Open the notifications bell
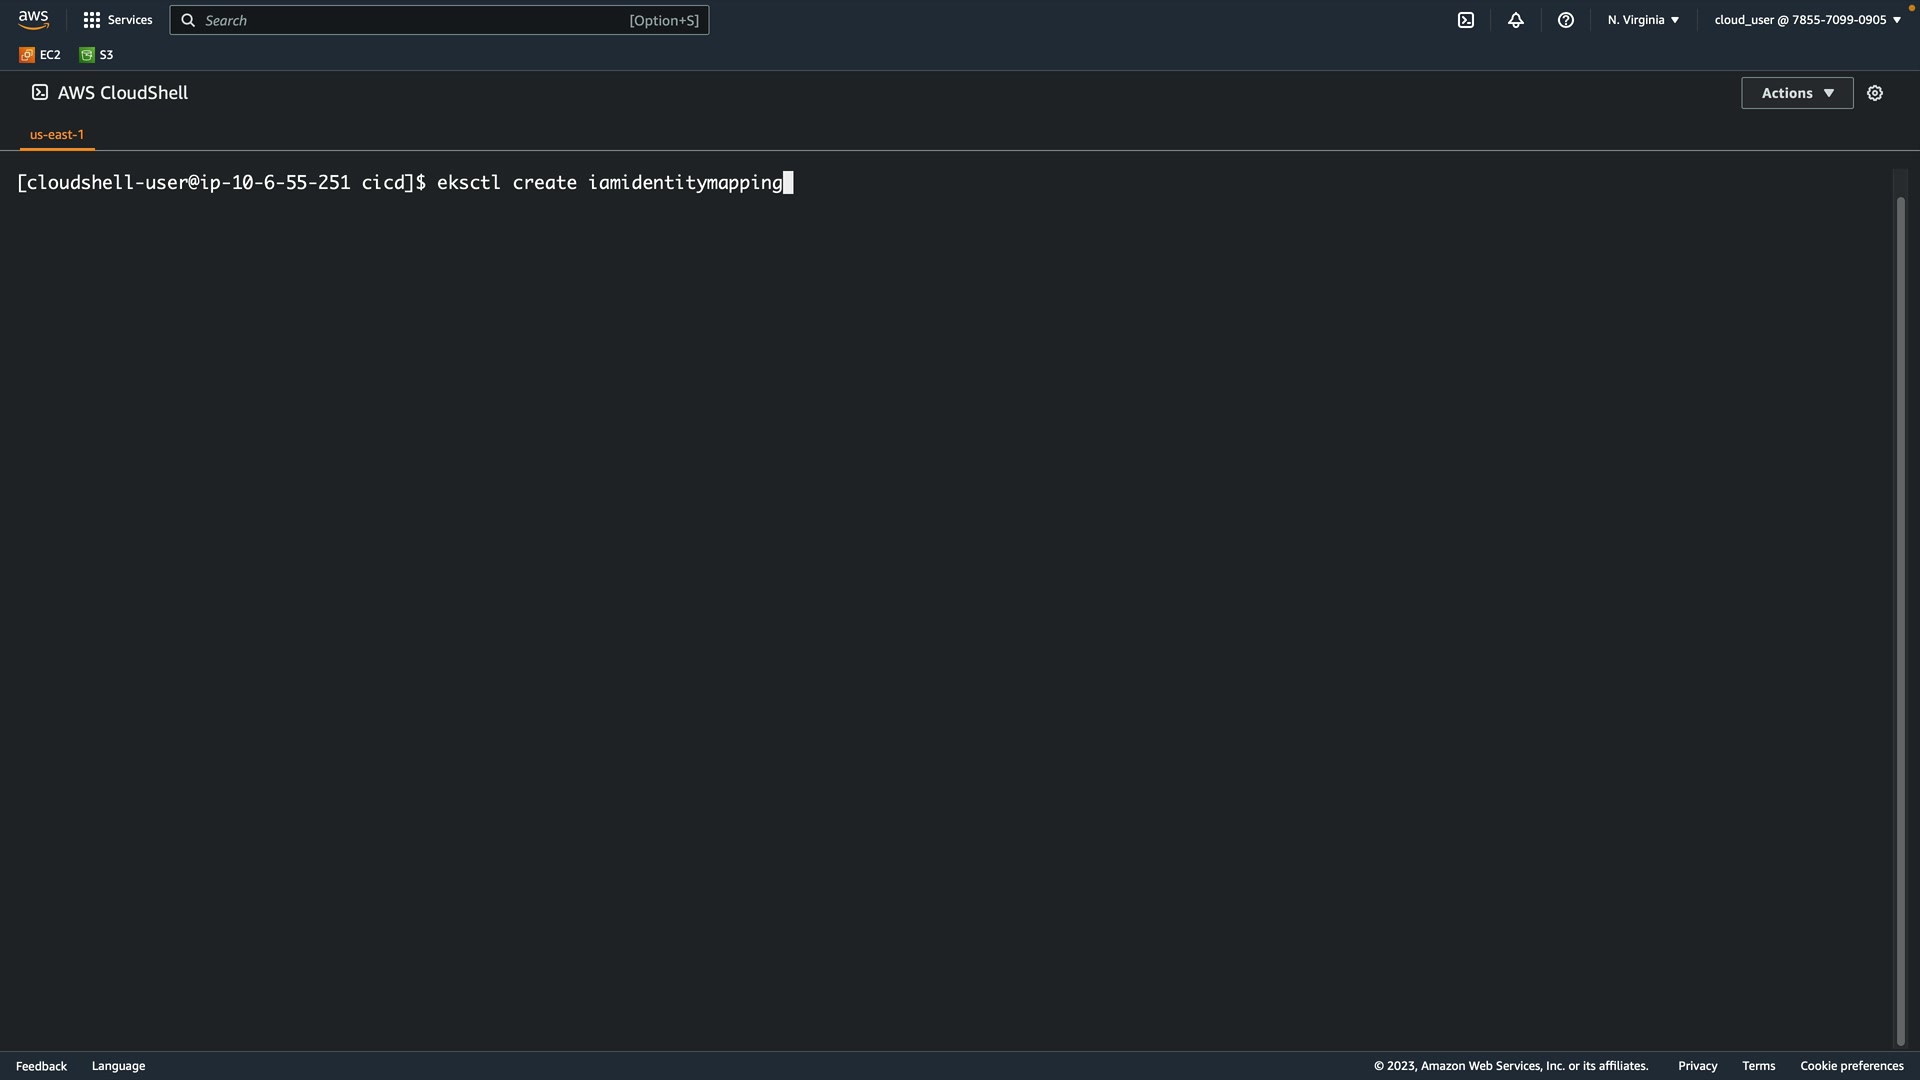The width and height of the screenshot is (1920, 1080). tap(1516, 20)
